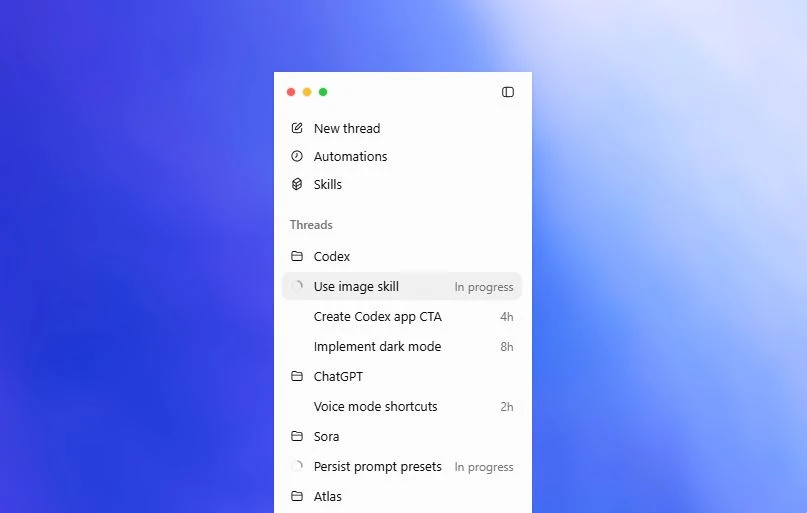Screen dimensions: 807x513
Task: Collapse the ChatGPT folder icon
Action: [297, 376]
